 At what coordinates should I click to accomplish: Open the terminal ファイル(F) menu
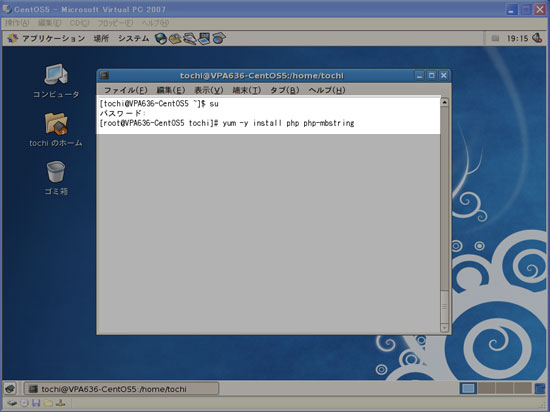pos(126,90)
